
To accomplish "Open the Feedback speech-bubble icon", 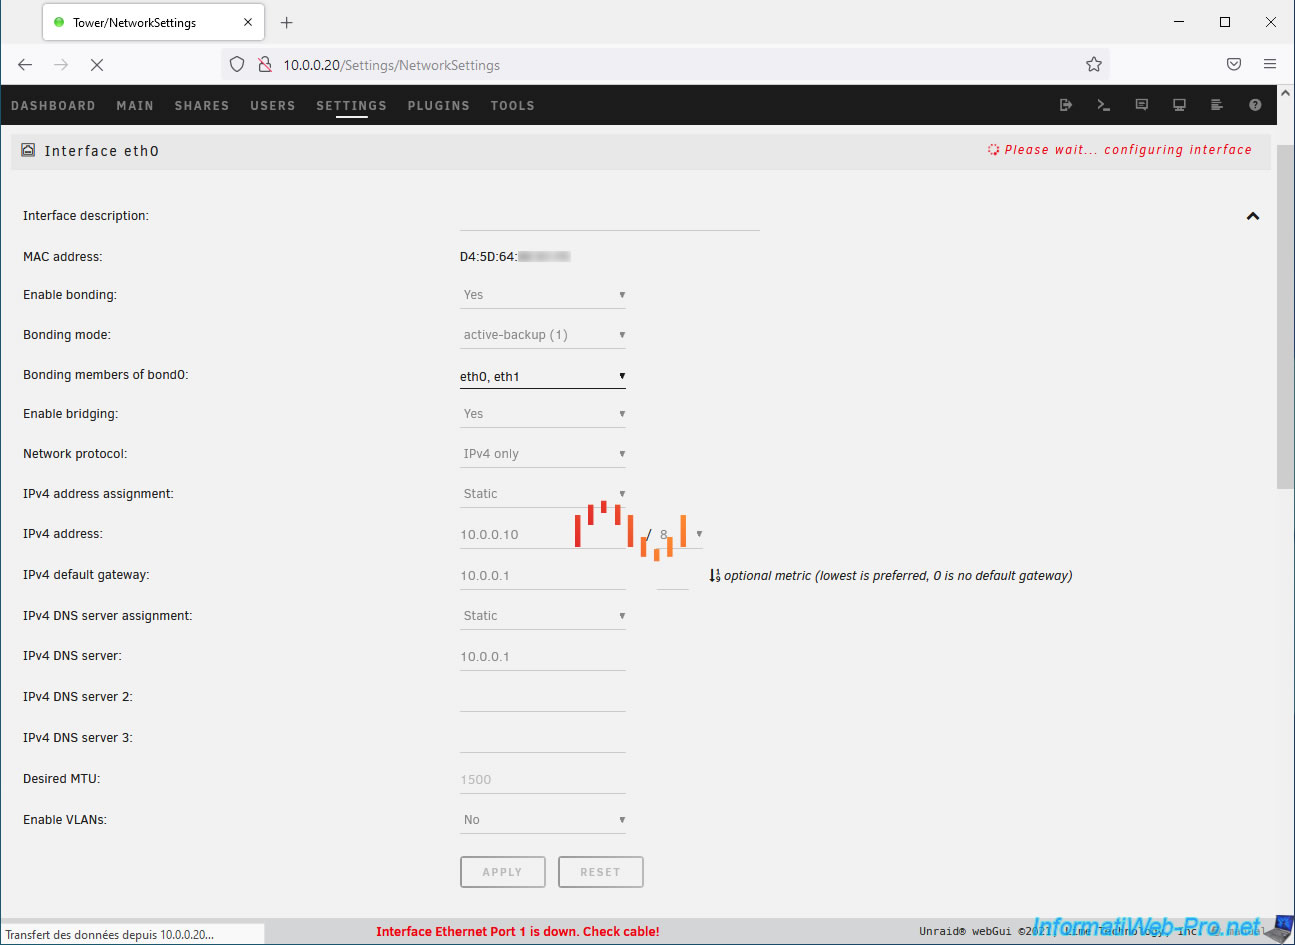I will 1142,105.
